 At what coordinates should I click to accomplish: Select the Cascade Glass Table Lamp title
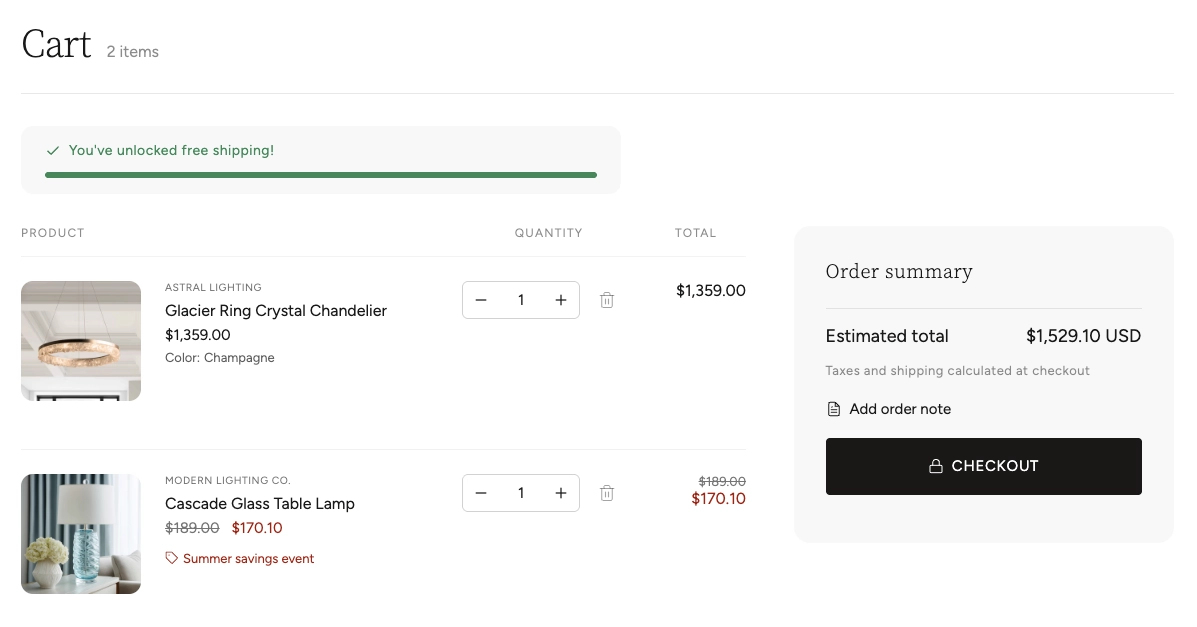(260, 504)
